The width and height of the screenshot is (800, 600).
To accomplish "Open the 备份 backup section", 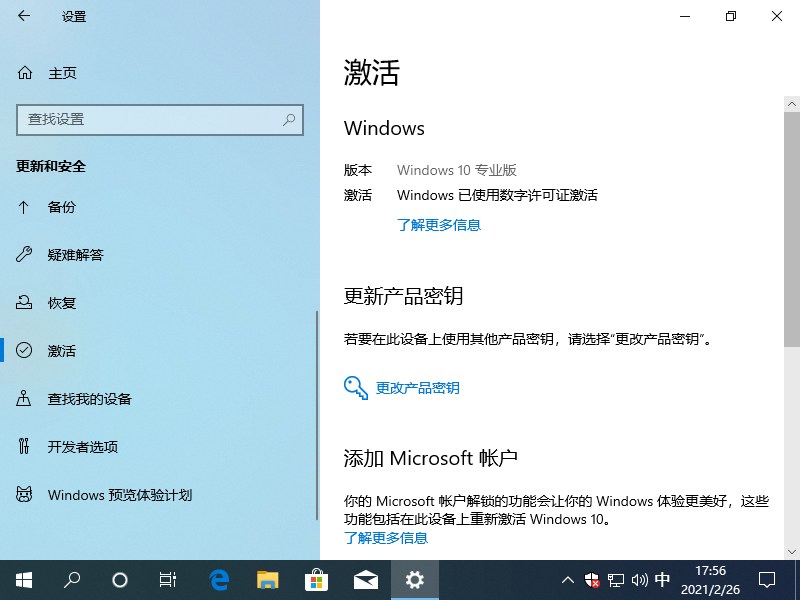I will [61, 207].
